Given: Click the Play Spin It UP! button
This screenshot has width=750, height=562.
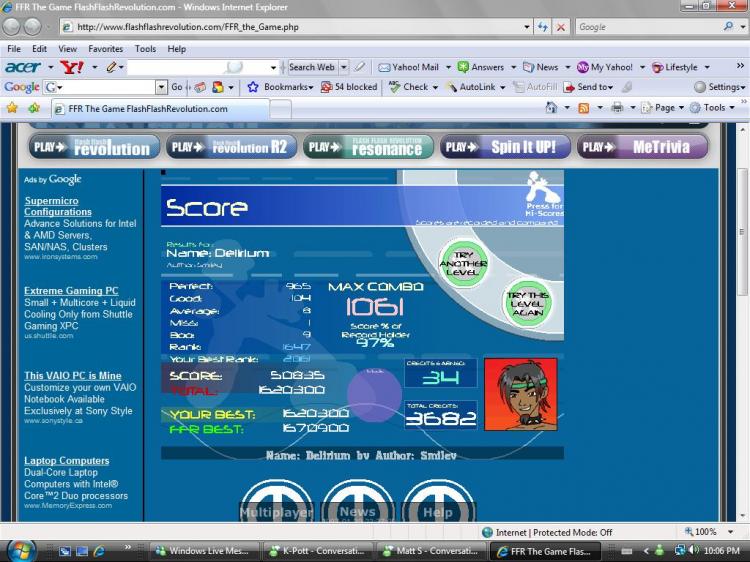Looking at the screenshot, I should [505, 147].
